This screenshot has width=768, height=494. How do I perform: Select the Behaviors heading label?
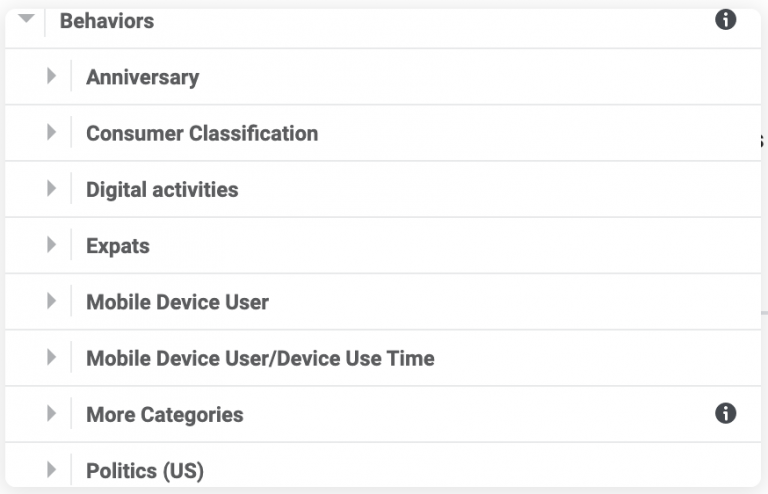coord(107,21)
